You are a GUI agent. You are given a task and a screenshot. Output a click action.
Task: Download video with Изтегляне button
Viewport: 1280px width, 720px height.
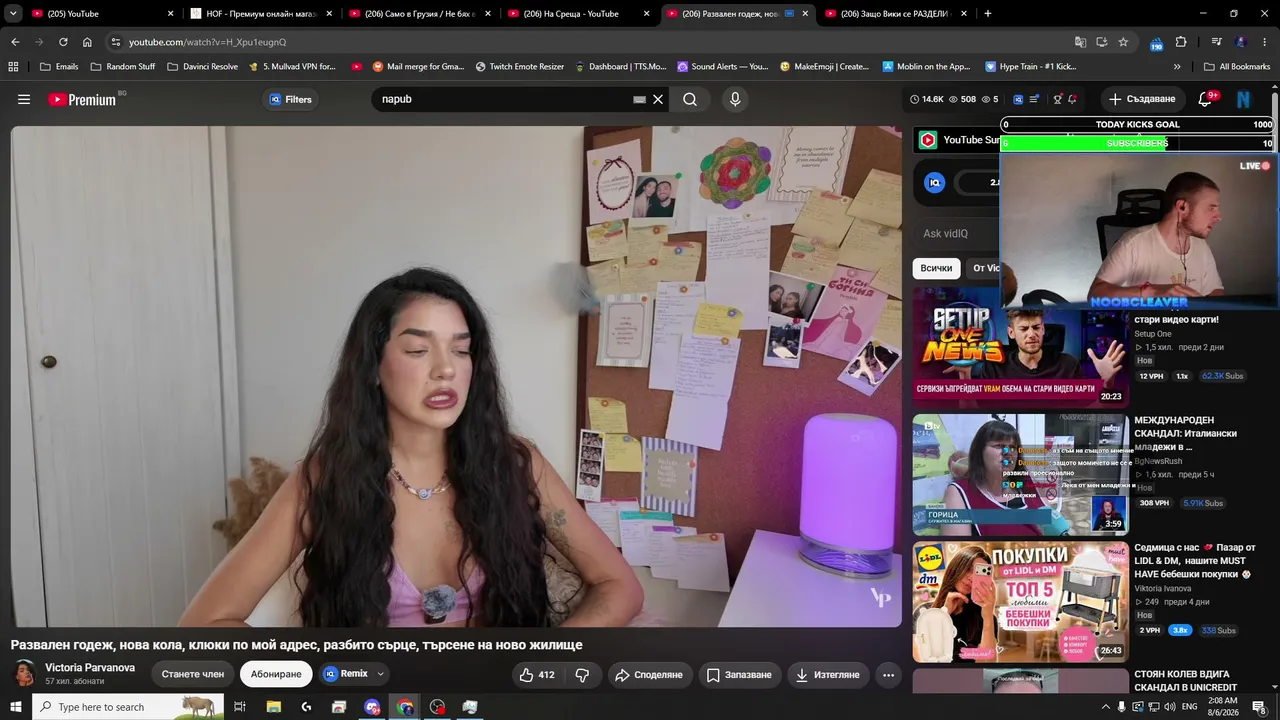[x=827, y=675]
